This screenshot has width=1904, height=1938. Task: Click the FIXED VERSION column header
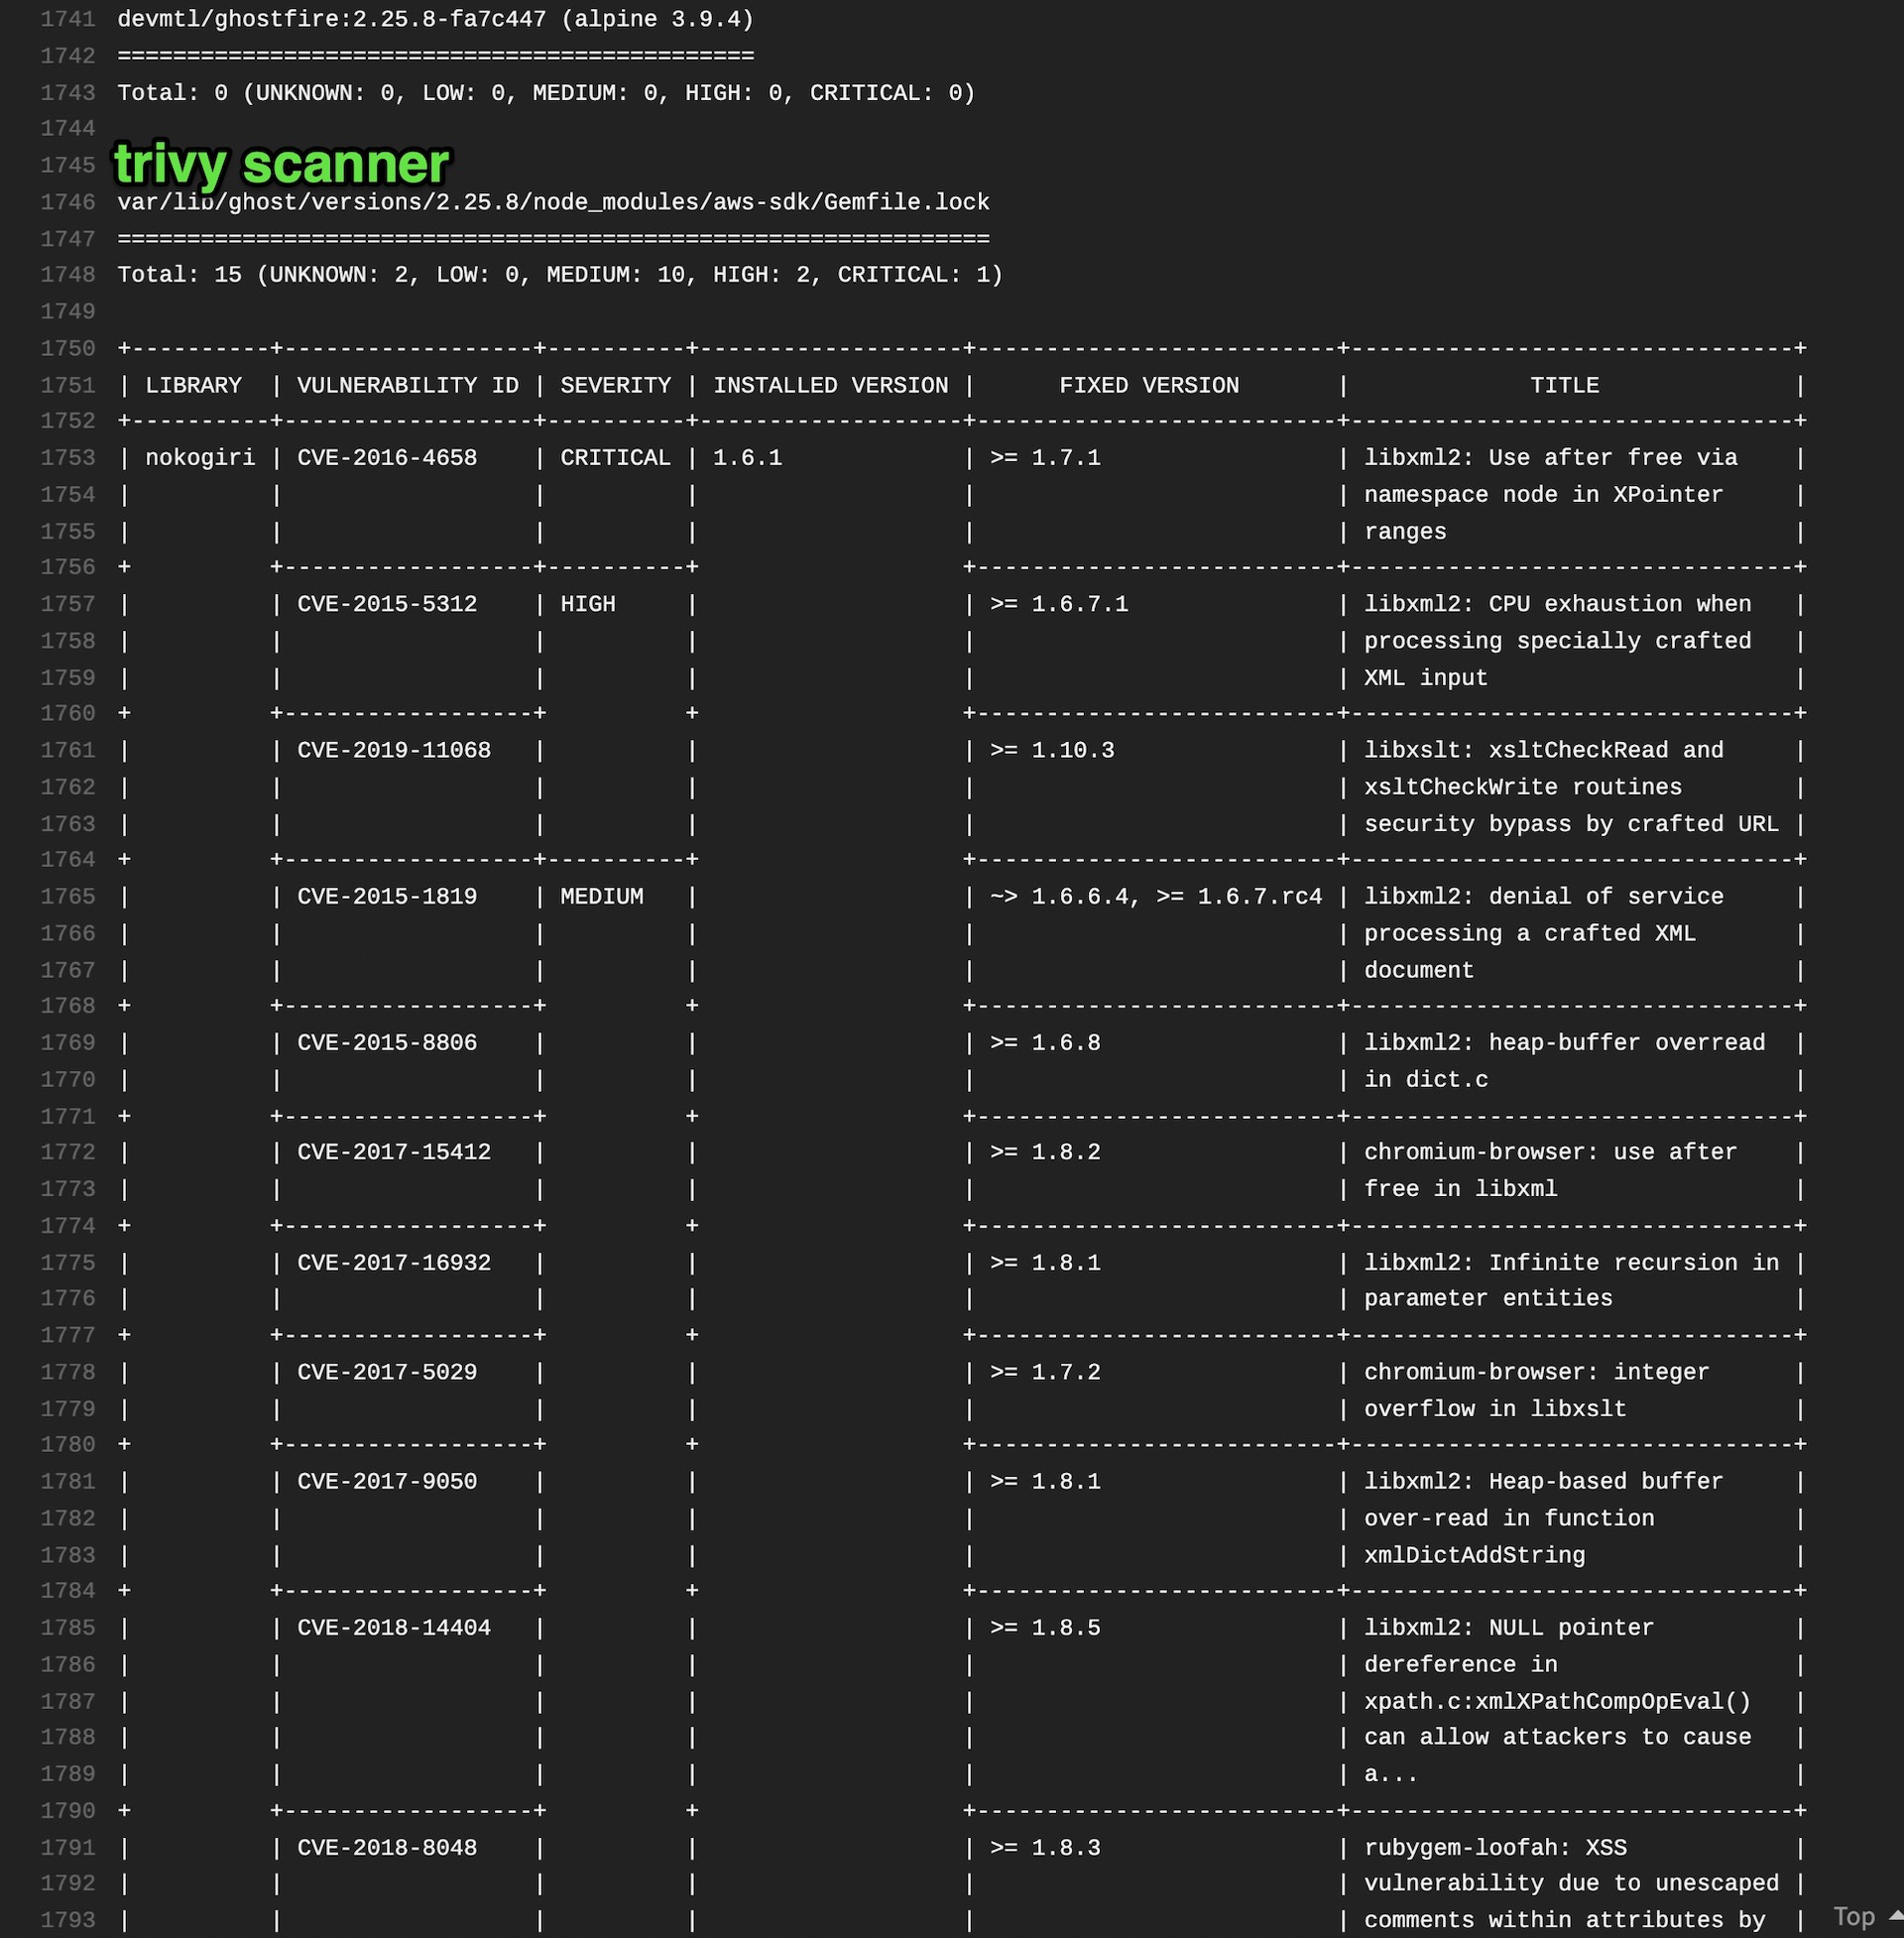coord(1149,385)
